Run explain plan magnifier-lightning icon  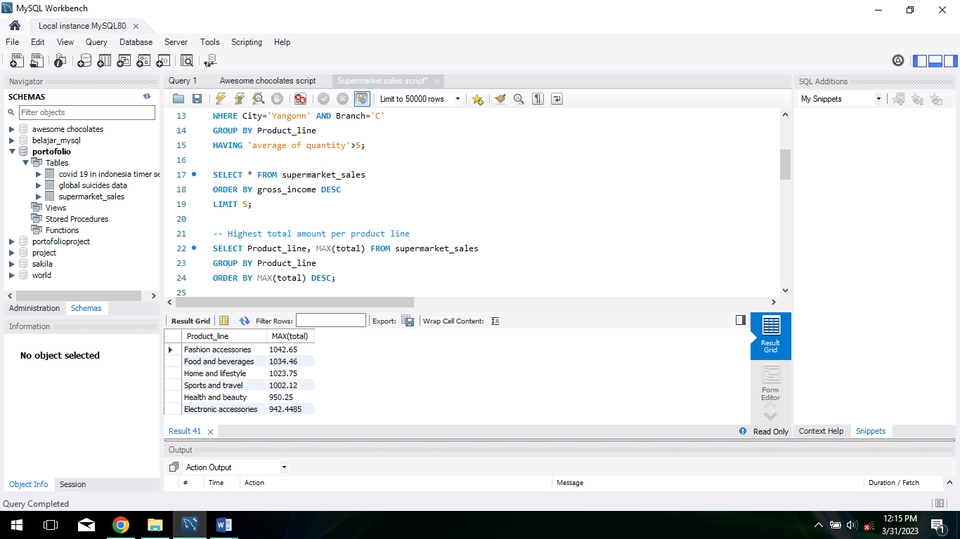pos(258,99)
